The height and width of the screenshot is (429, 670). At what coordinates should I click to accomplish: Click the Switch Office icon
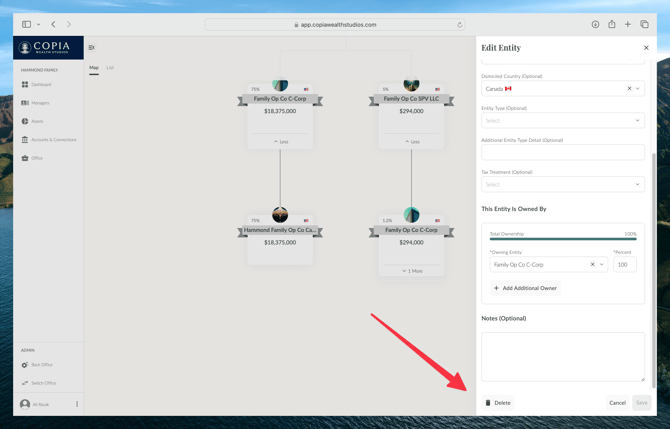pyautogui.click(x=25, y=383)
